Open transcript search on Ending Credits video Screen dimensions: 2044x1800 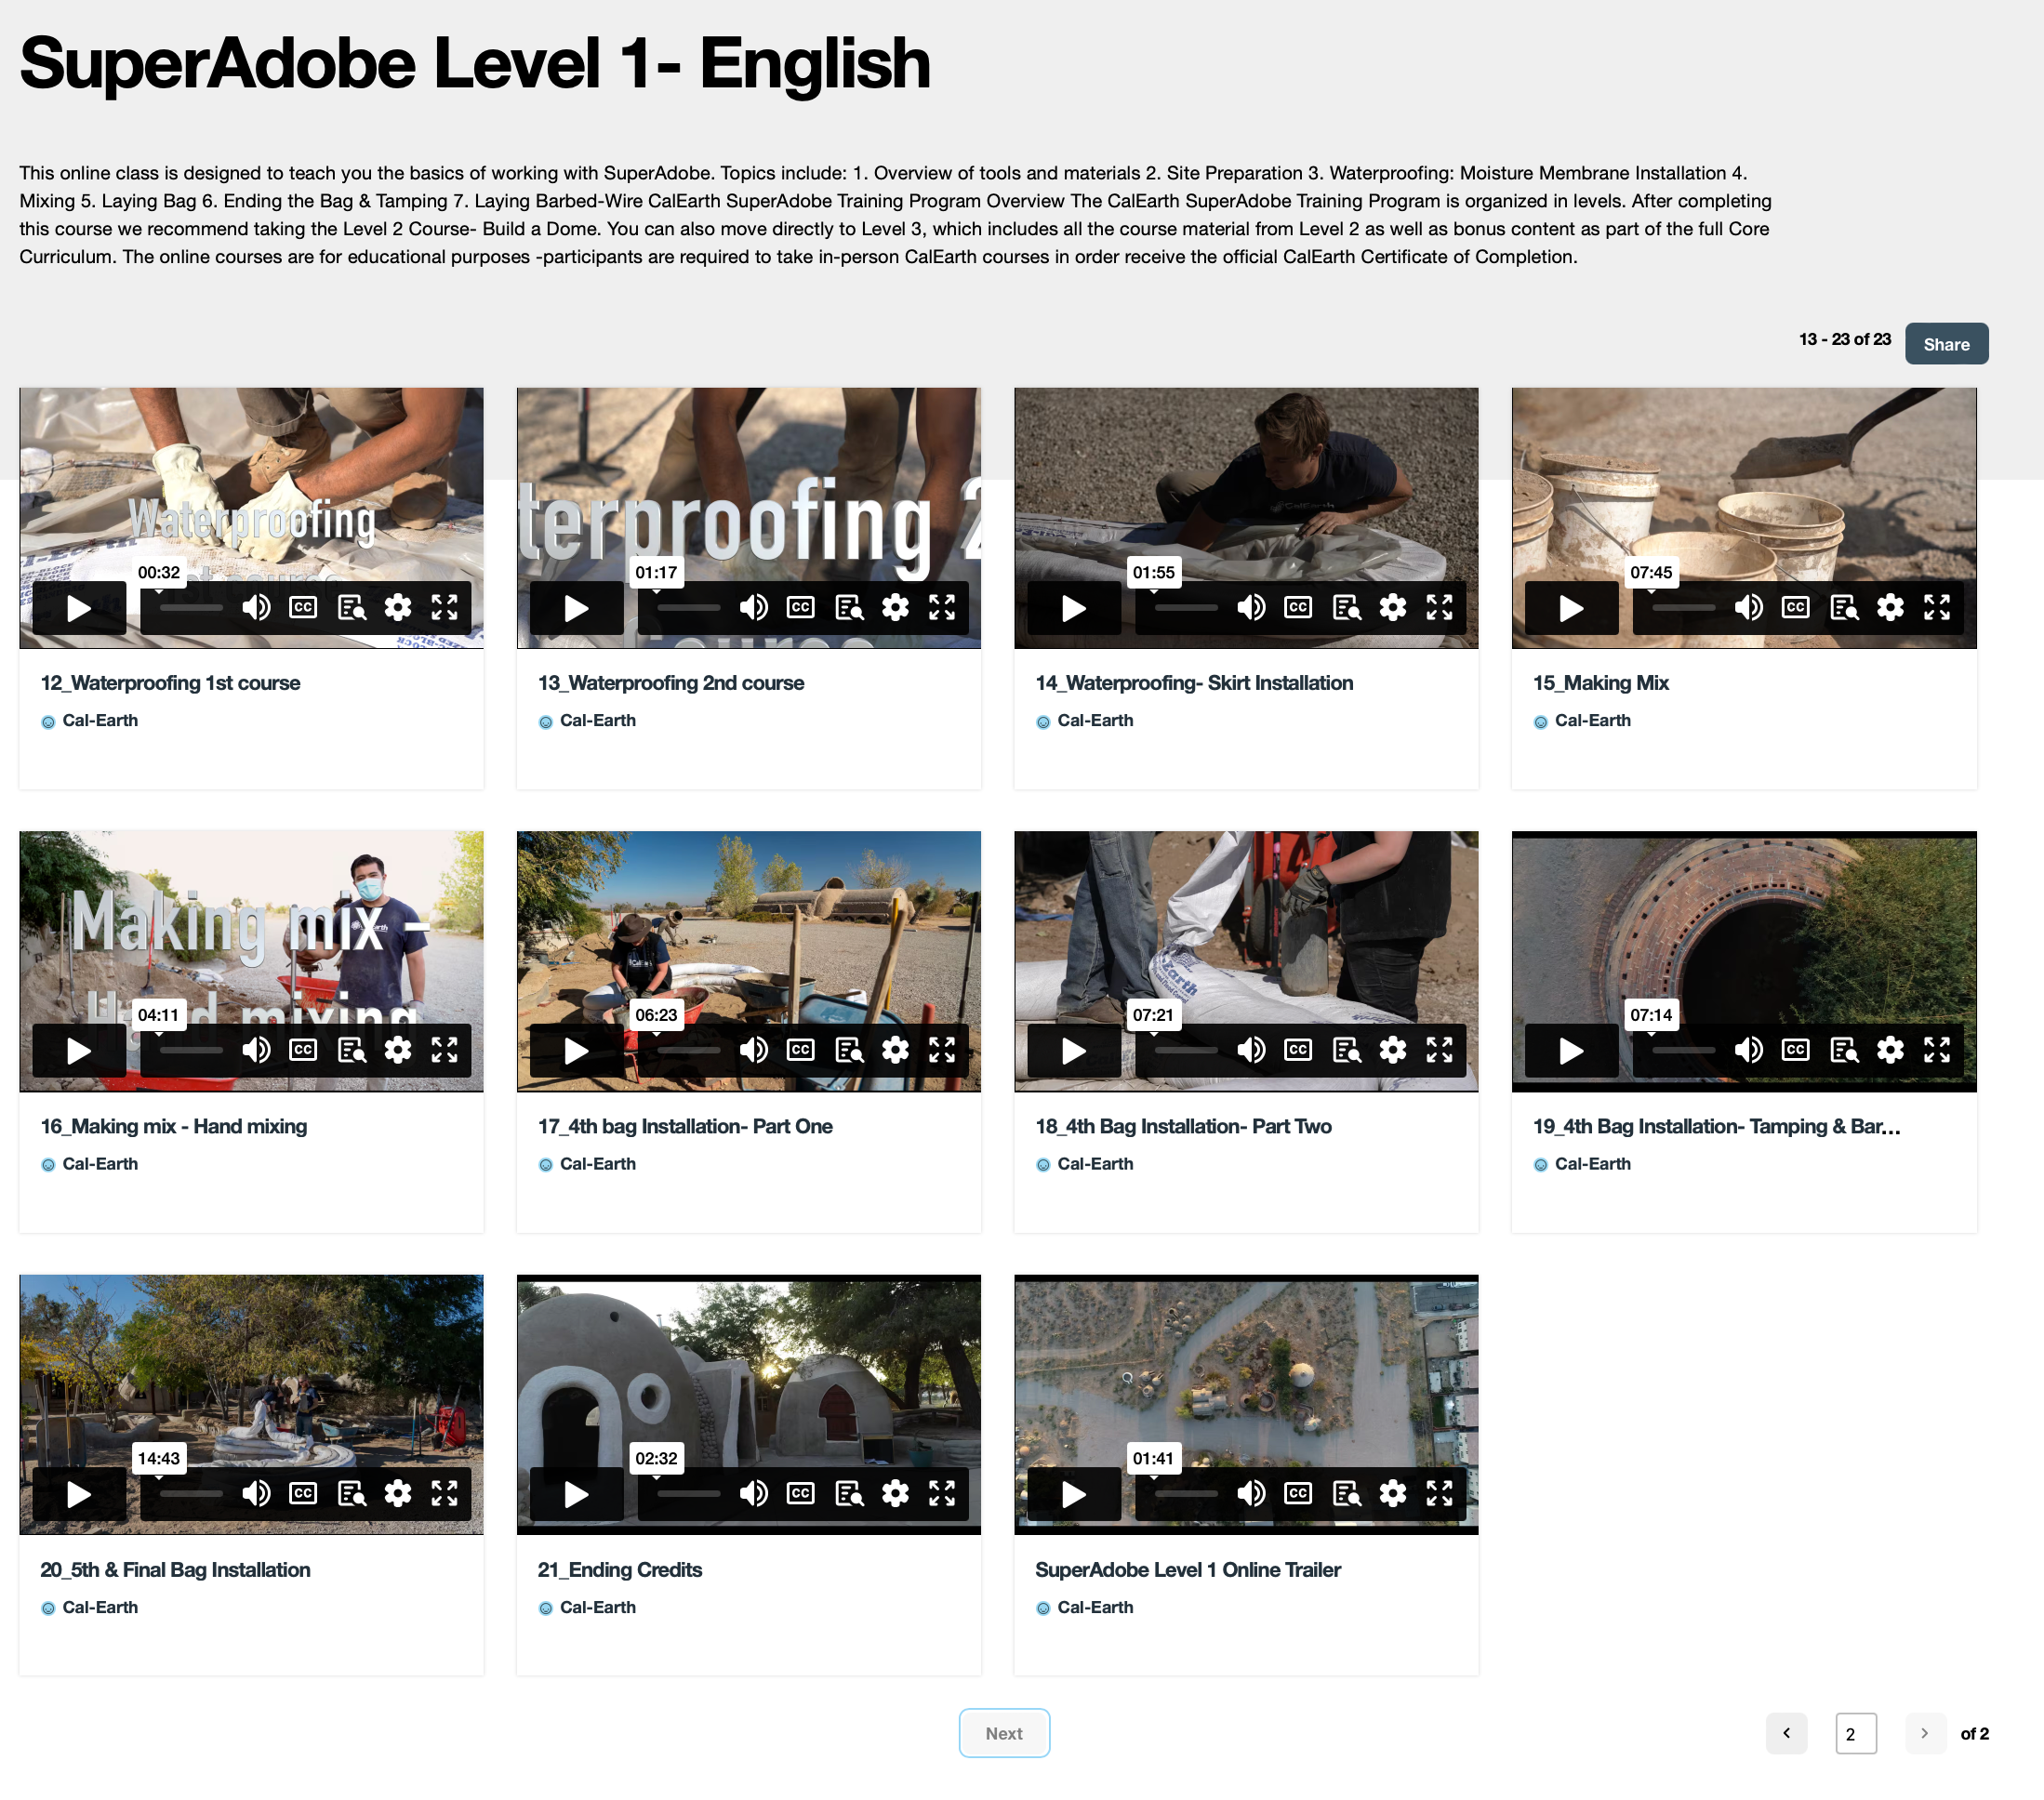coord(849,1493)
